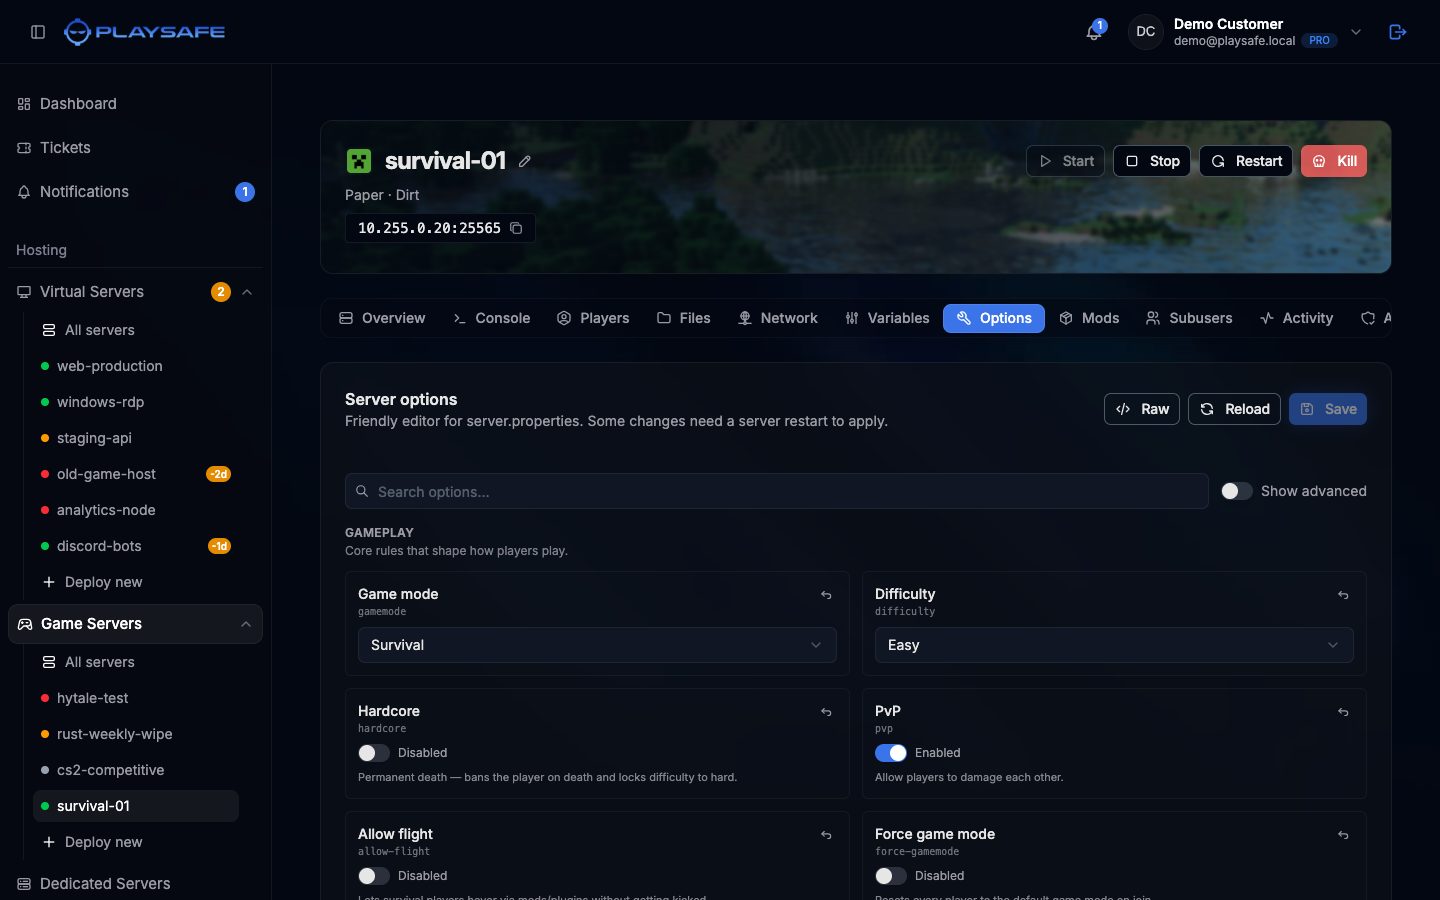Viewport: 1440px width, 900px height.
Task: Open the Game mode dropdown
Action: [x=597, y=645]
